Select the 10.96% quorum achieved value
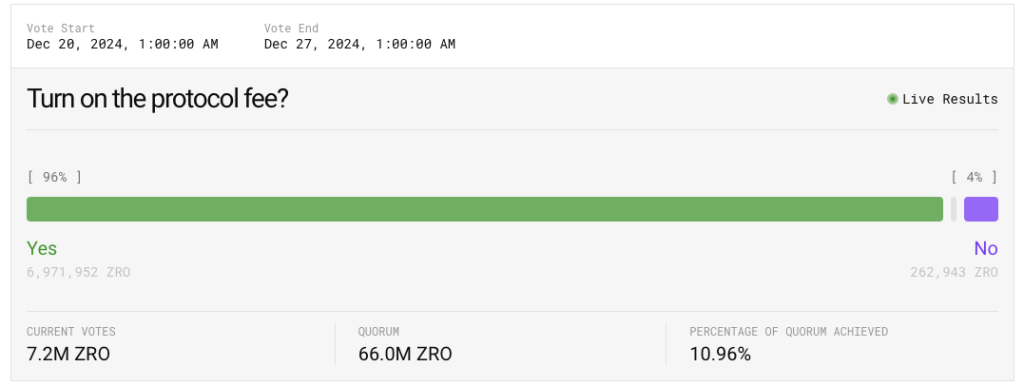The height and width of the screenshot is (386, 1024). 720,354
